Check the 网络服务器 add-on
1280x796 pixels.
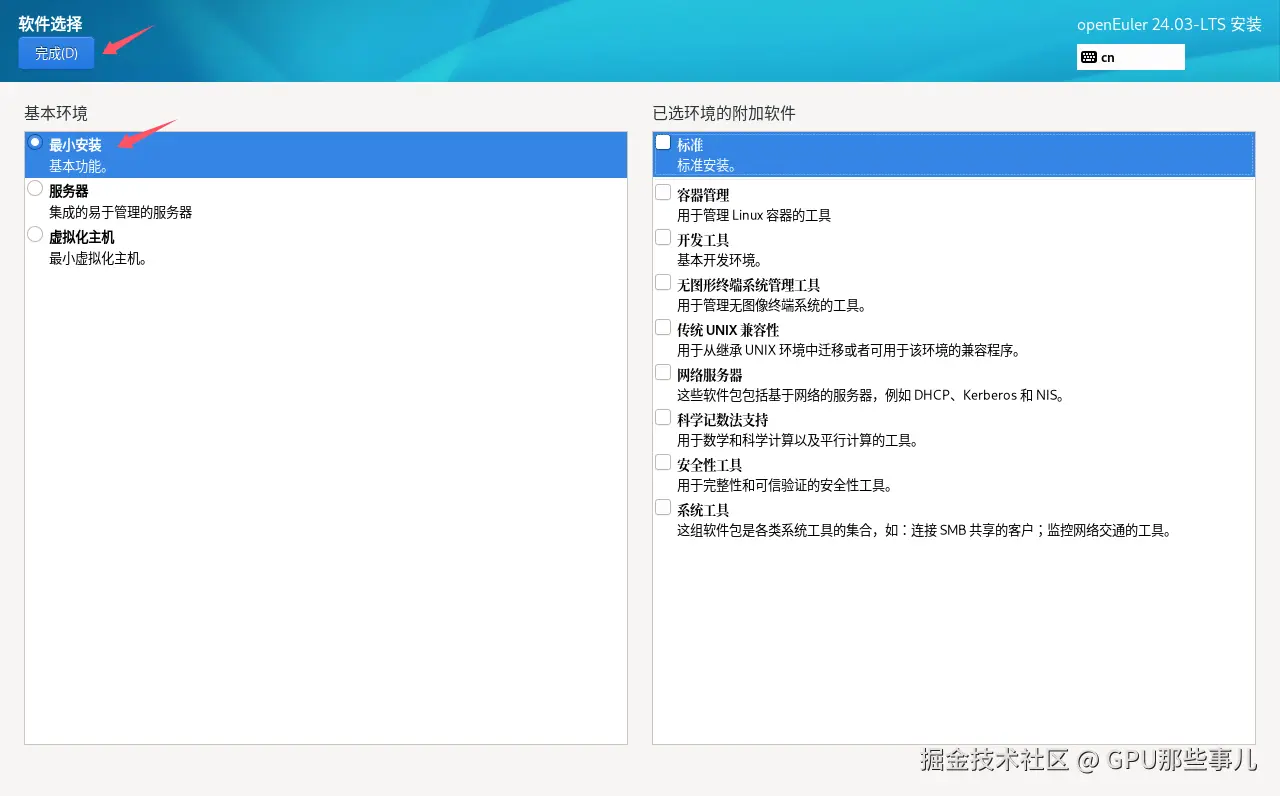663,371
